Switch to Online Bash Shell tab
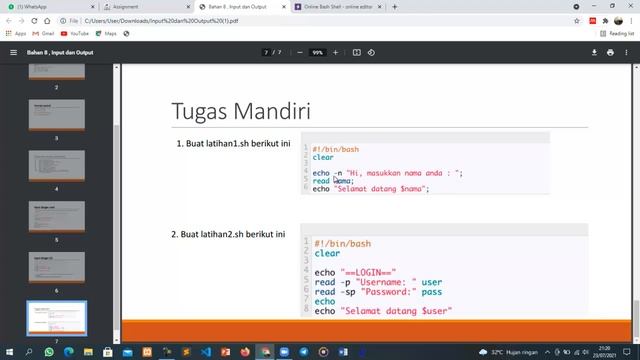Screen dimensions: 640x360 tap(338, 7)
